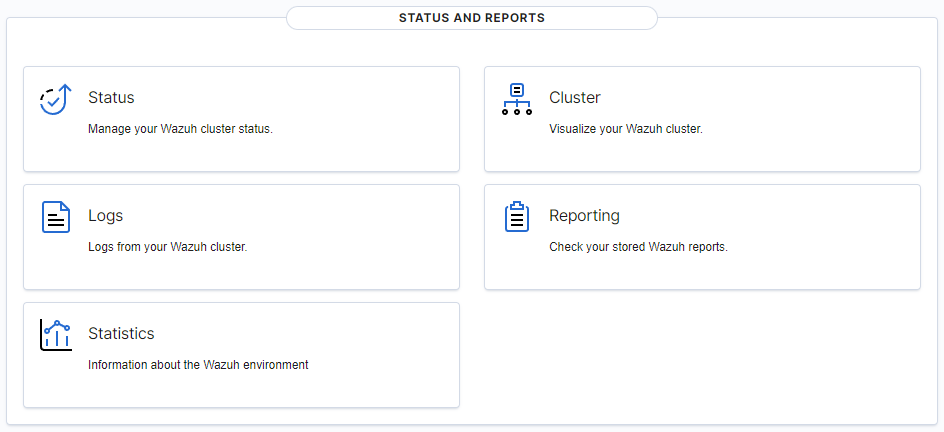
Task: Open the Logs title link
Action: pyautogui.click(x=105, y=215)
